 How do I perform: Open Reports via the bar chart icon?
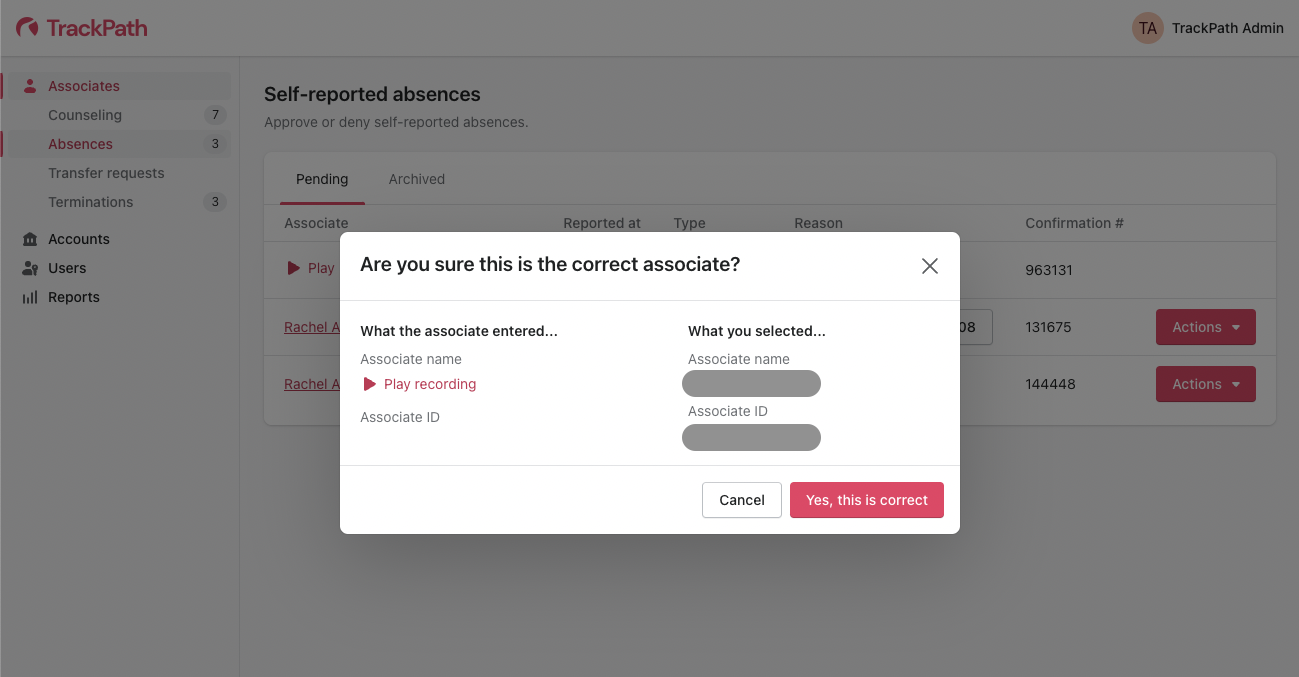coord(31,297)
